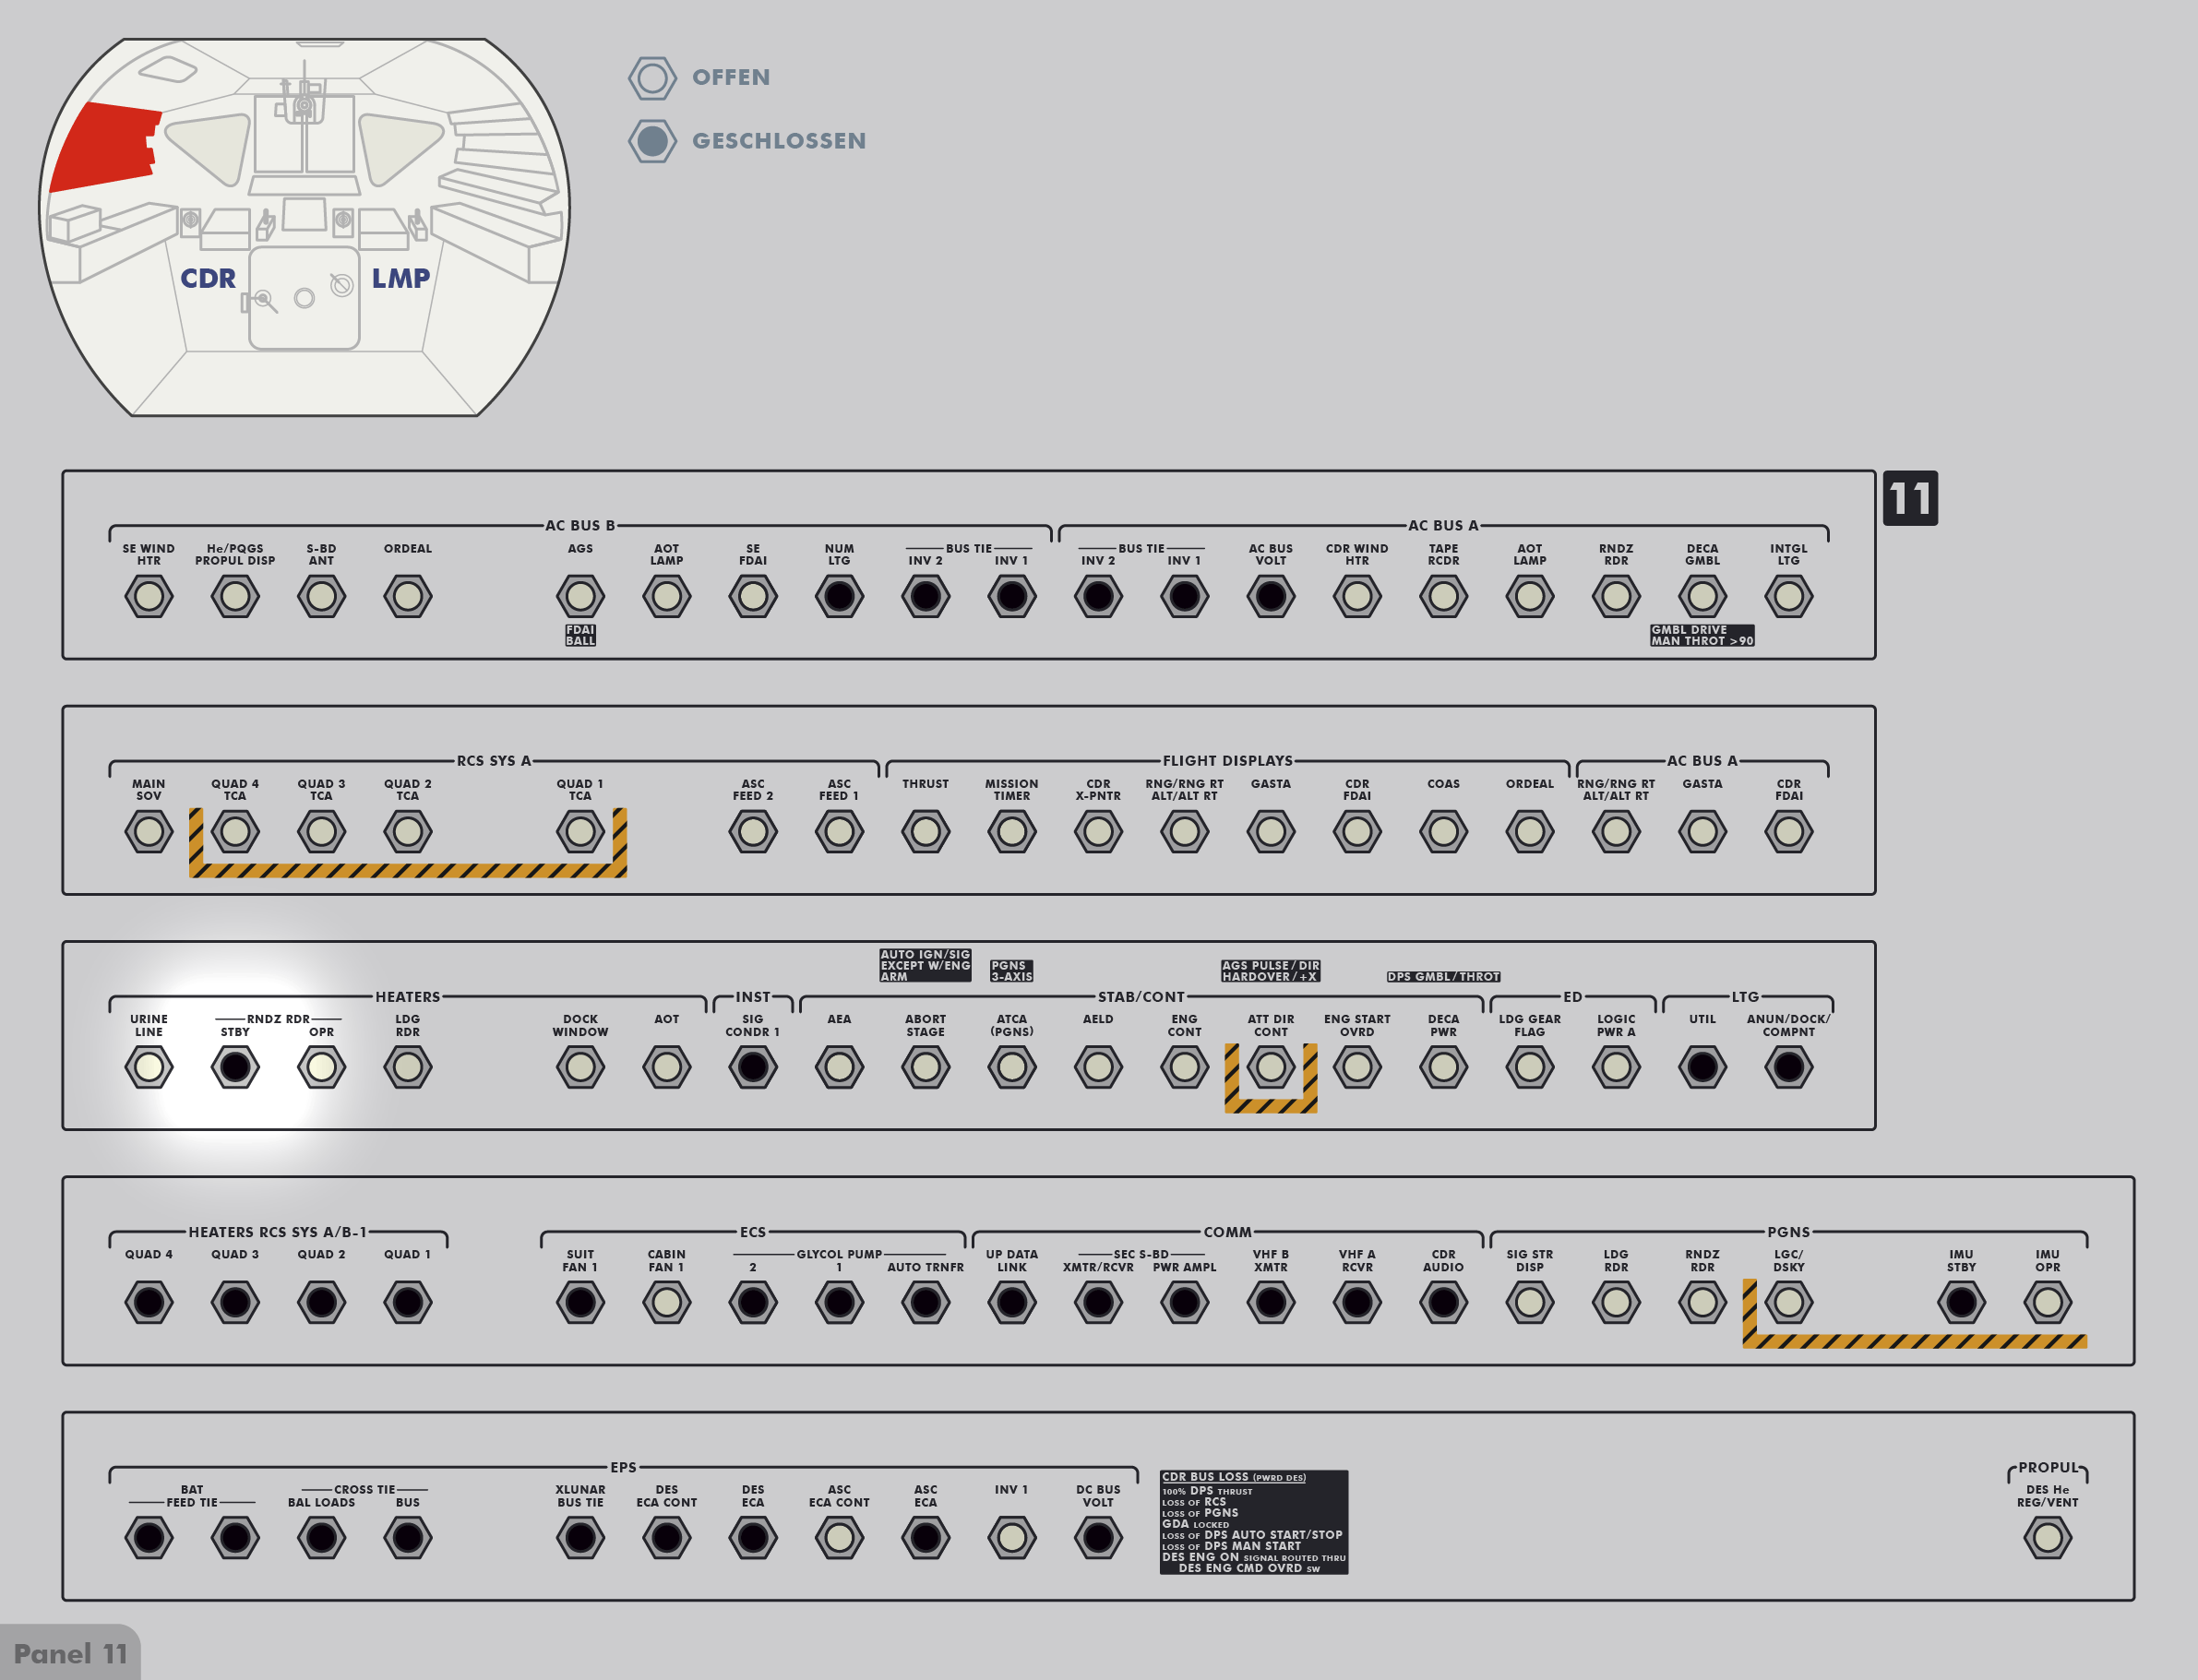Click the NUM LTG circuit breaker

(839, 597)
